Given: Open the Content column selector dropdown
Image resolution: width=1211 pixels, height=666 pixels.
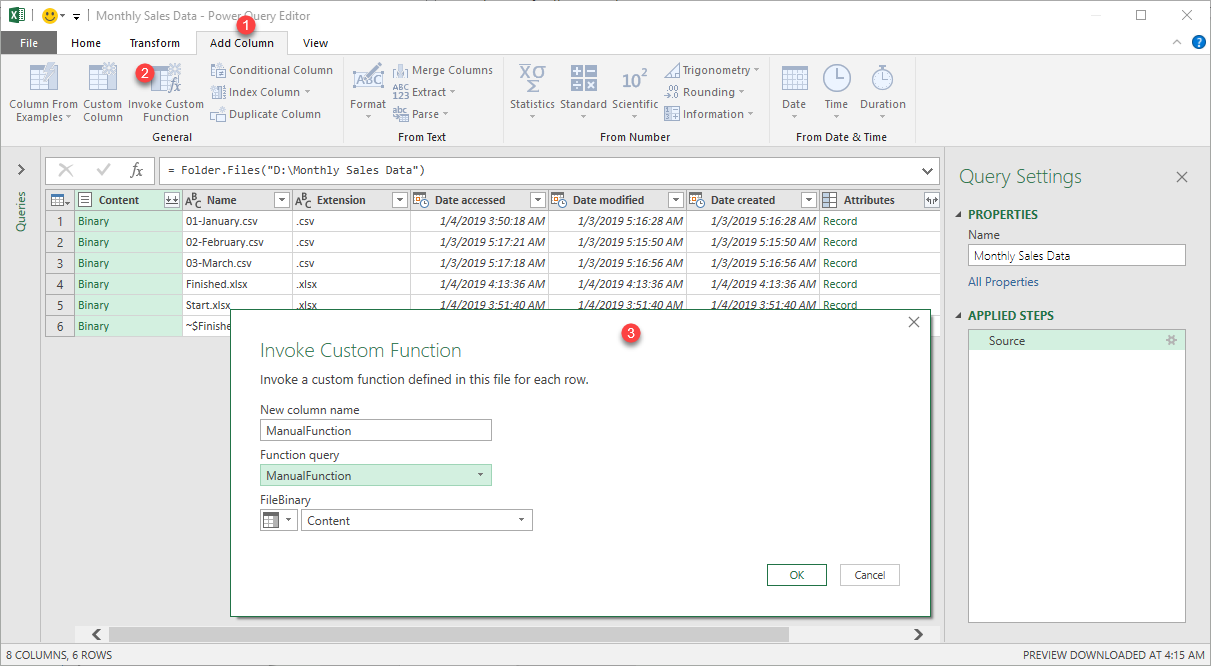Looking at the screenshot, I should coord(417,520).
